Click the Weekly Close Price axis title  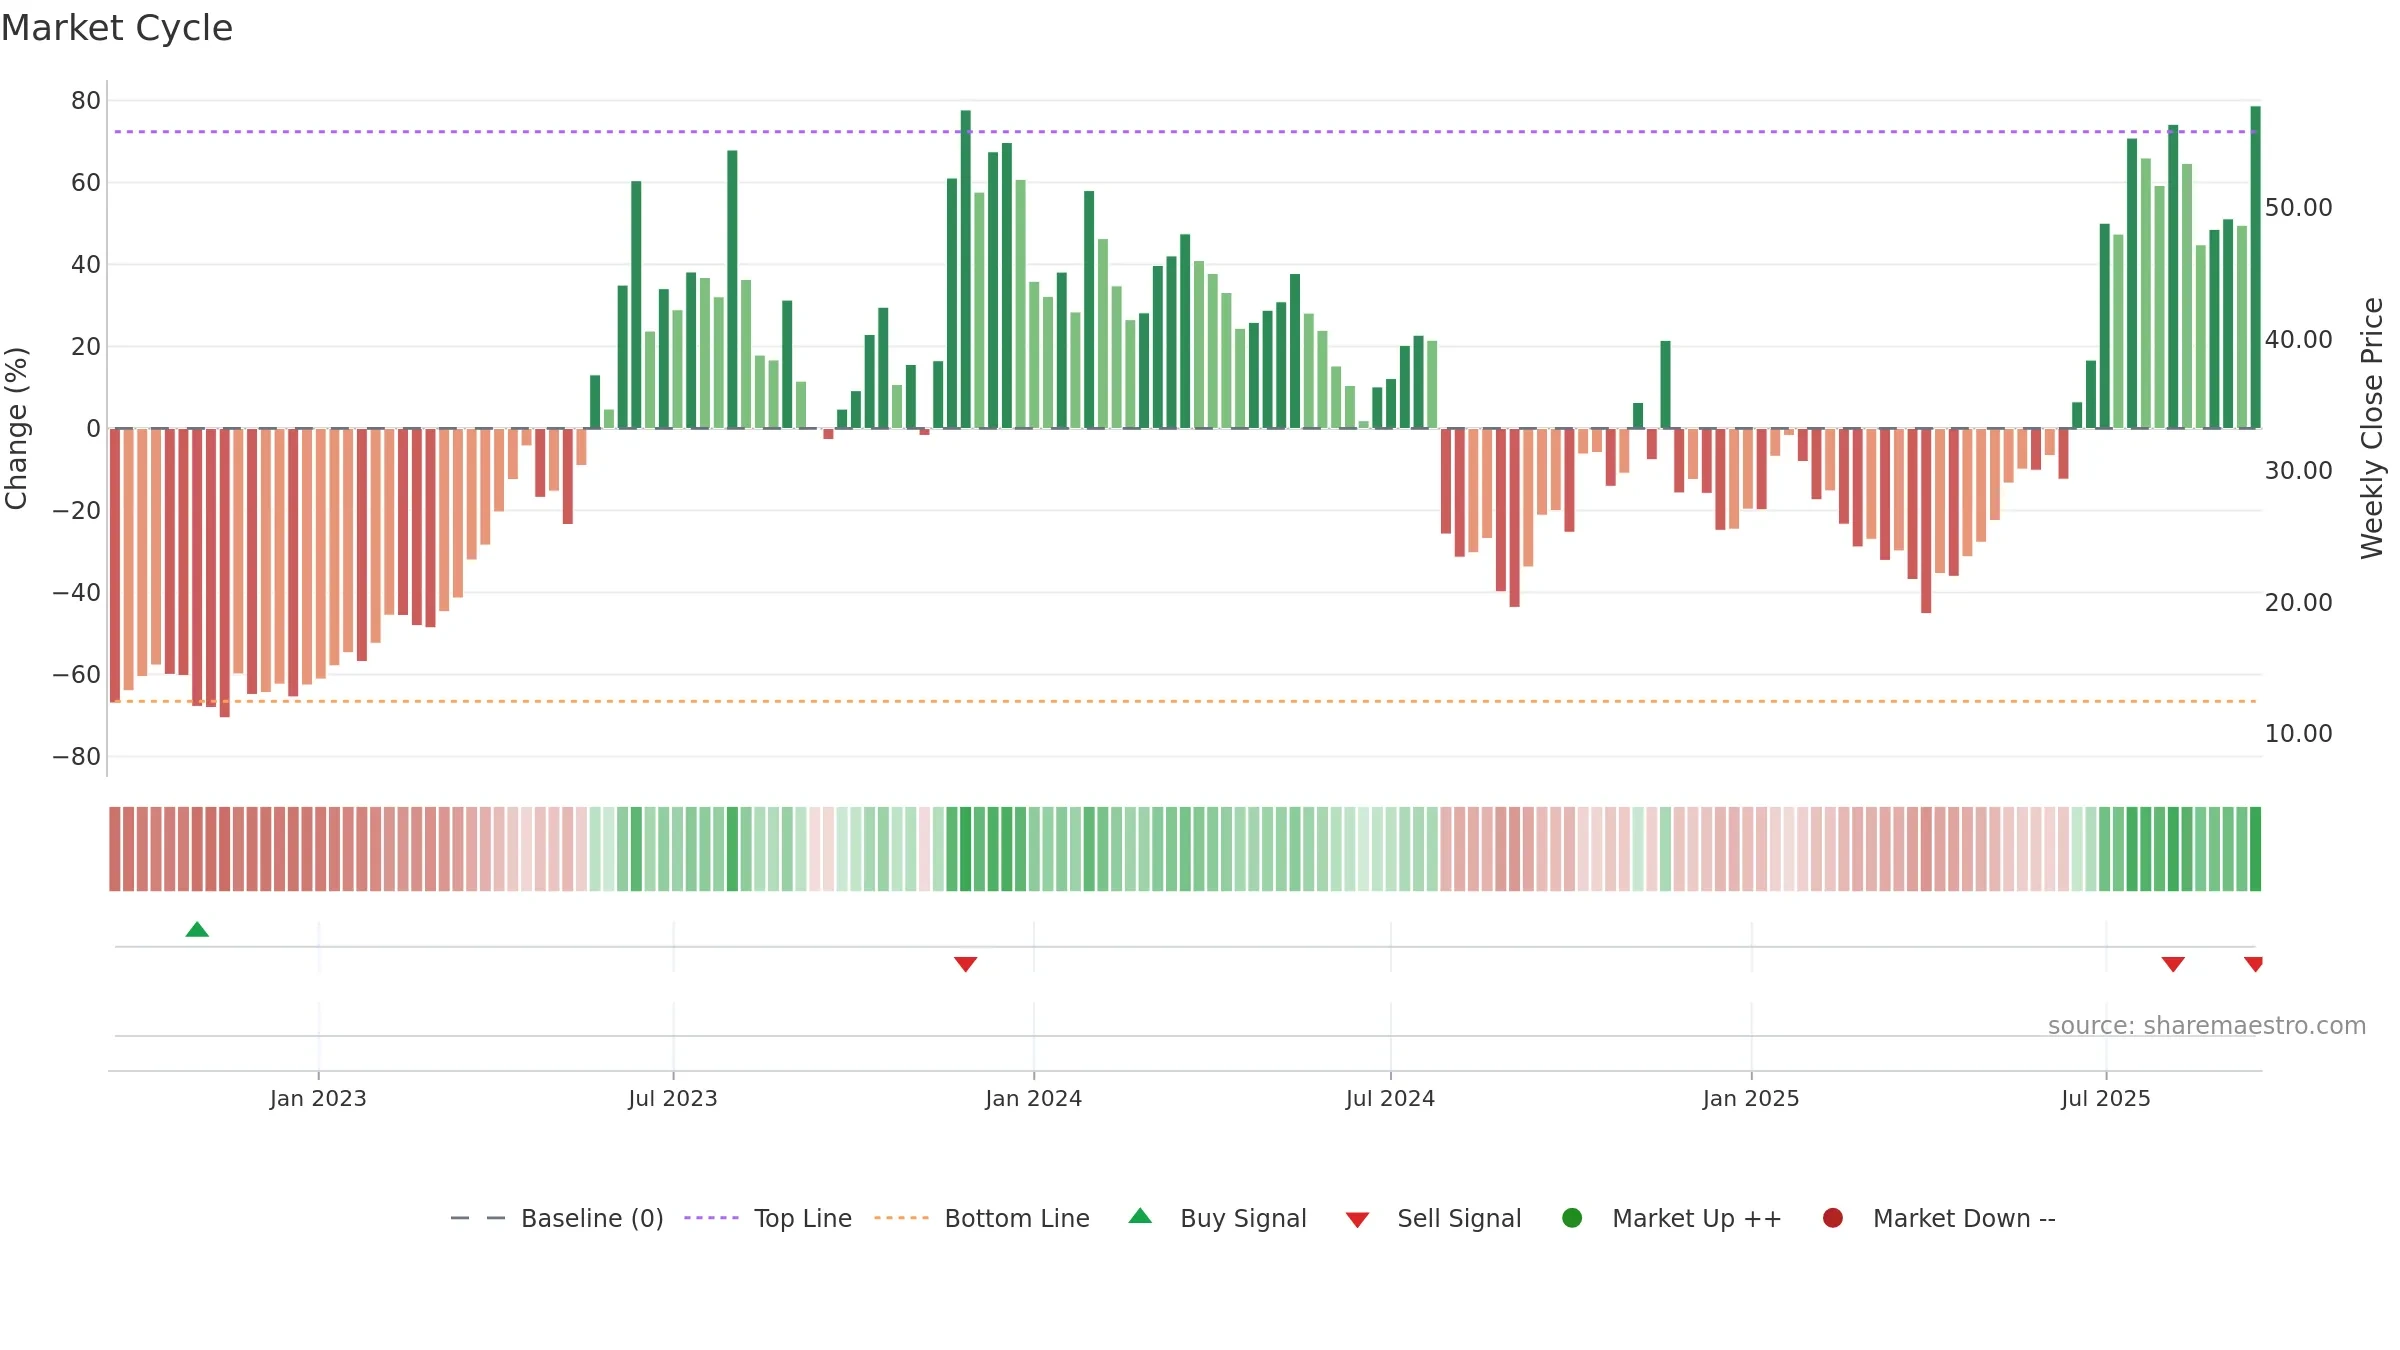click(2372, 428)
